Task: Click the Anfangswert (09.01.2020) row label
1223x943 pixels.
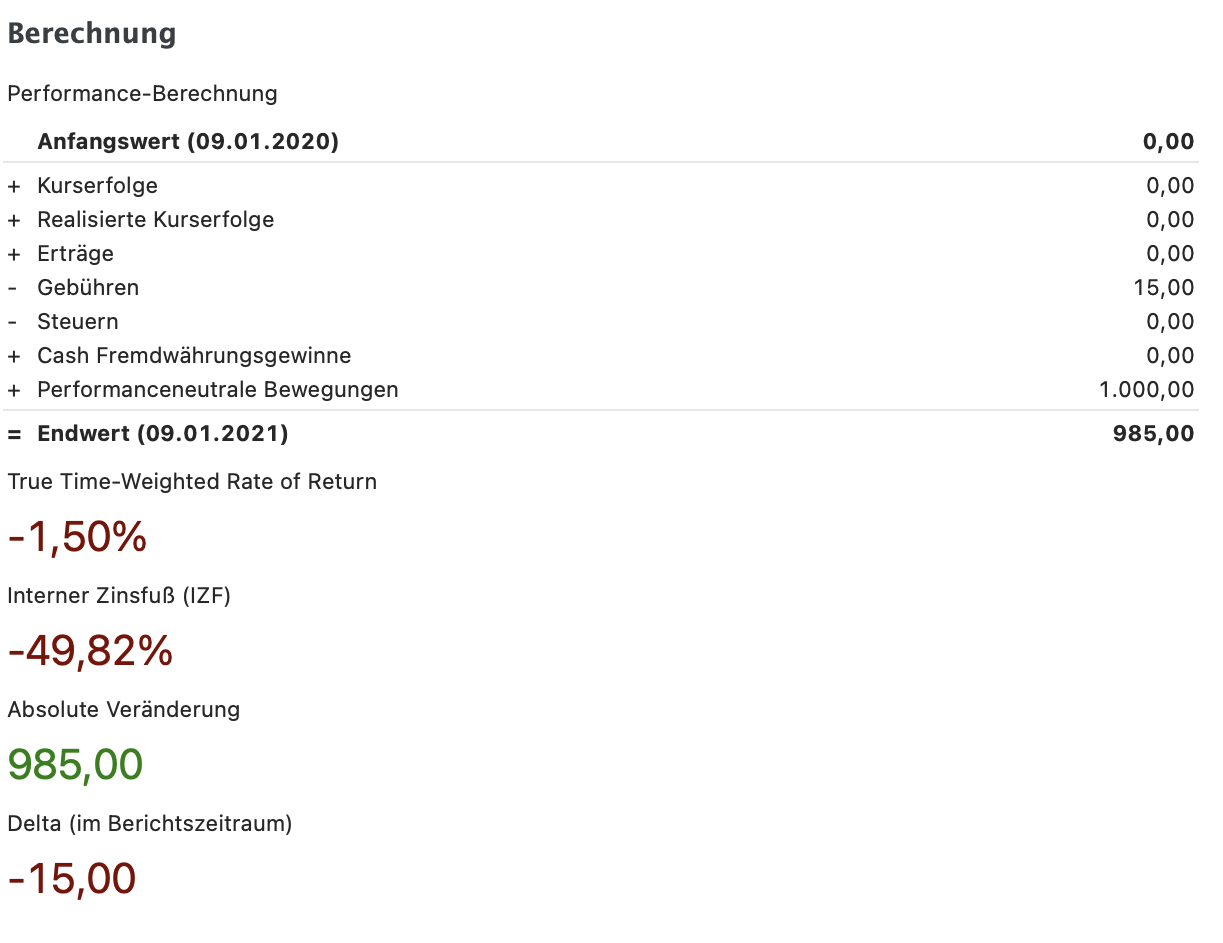Action: click(x=188, y=142)
